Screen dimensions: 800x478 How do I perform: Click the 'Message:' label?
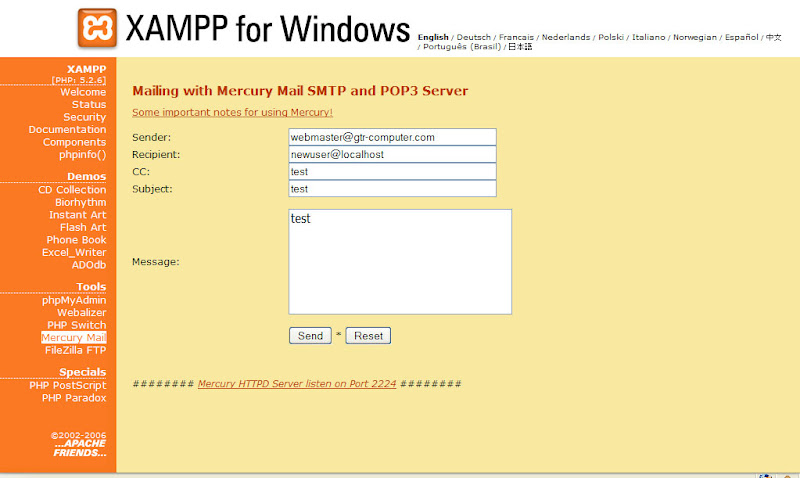point(156,262)
